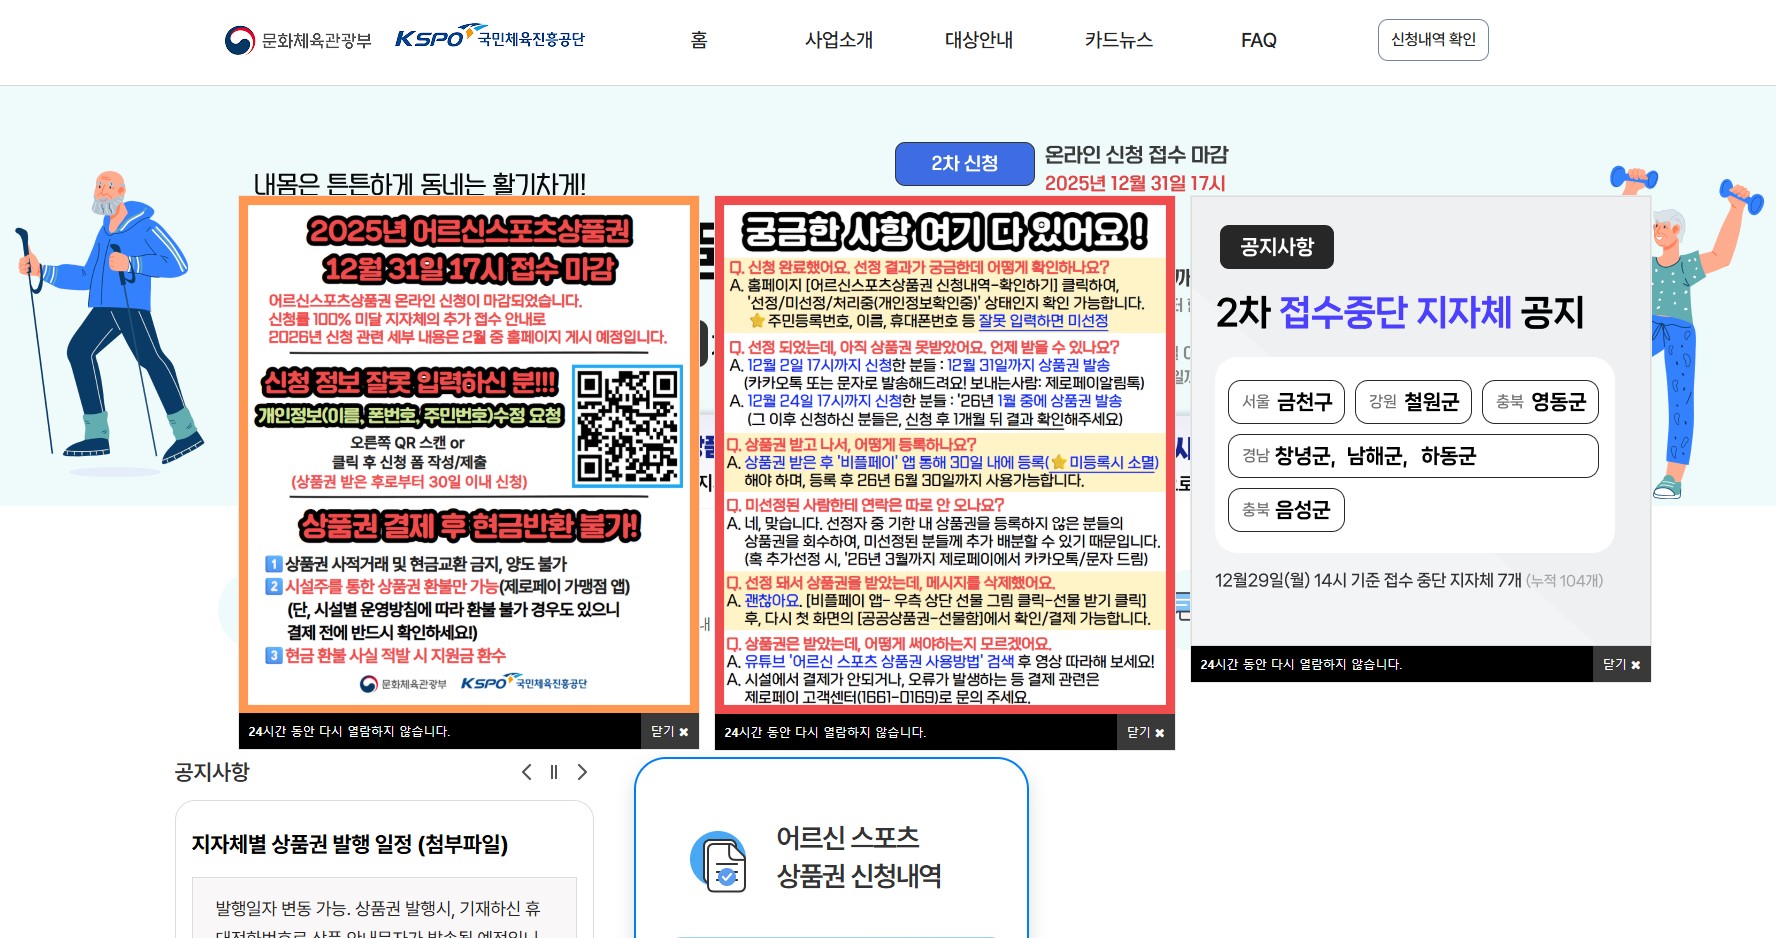Open the FAQ menu item

(x=1257, y=40)
